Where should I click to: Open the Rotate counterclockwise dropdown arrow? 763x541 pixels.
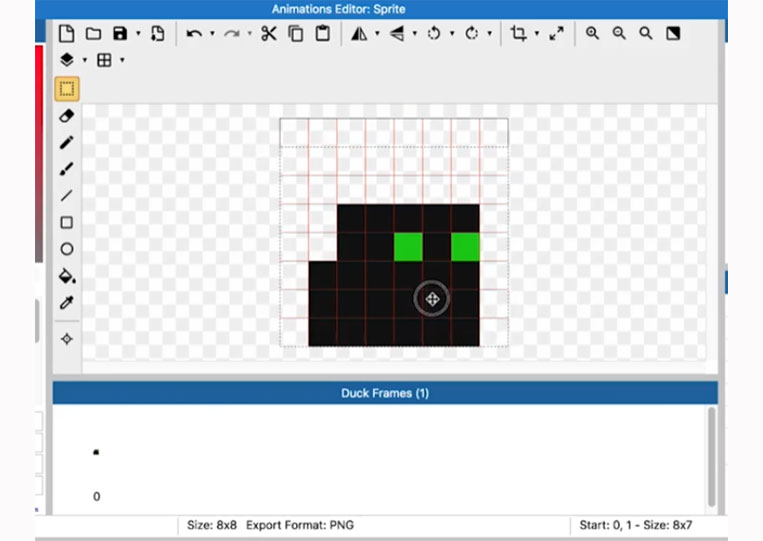click(452, 34)
